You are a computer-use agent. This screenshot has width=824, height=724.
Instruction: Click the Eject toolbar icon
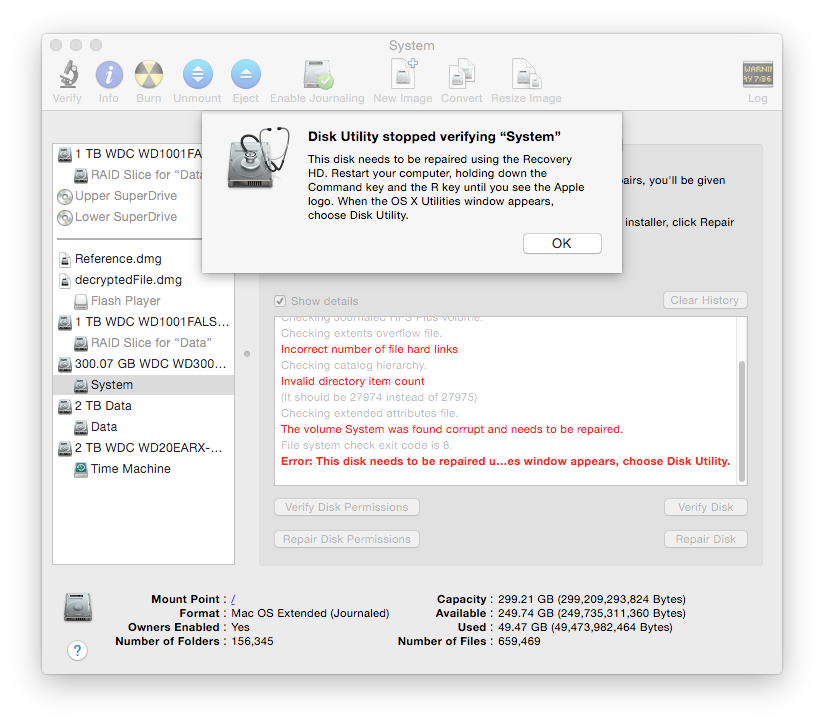pyautogui.click(x=245, y=75)
